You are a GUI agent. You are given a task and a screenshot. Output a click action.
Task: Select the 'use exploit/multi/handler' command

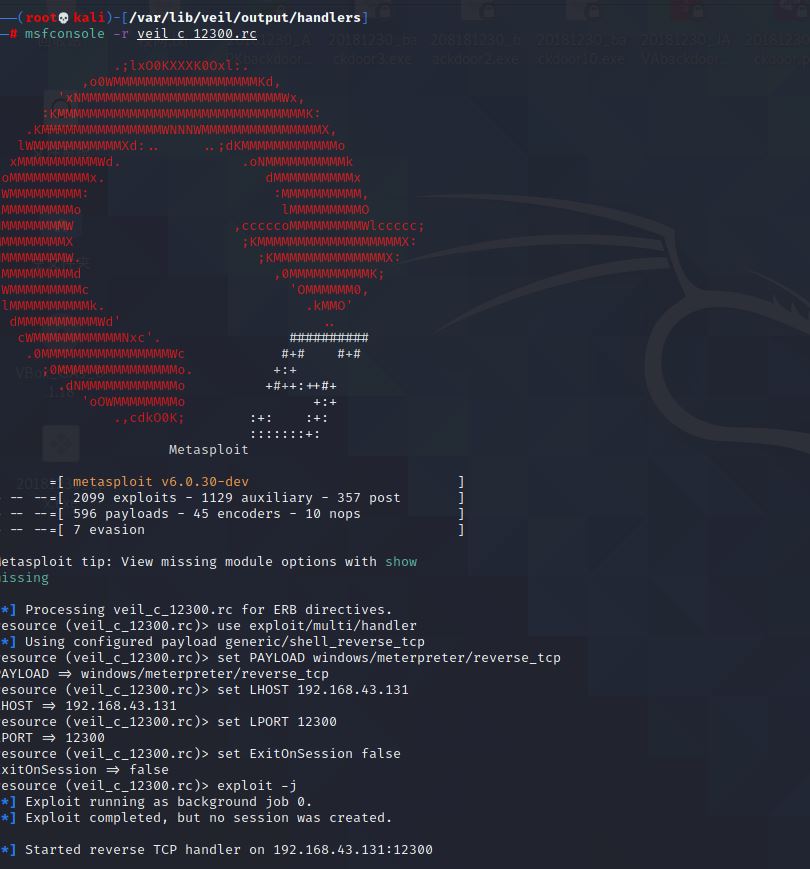pos(317,626)
